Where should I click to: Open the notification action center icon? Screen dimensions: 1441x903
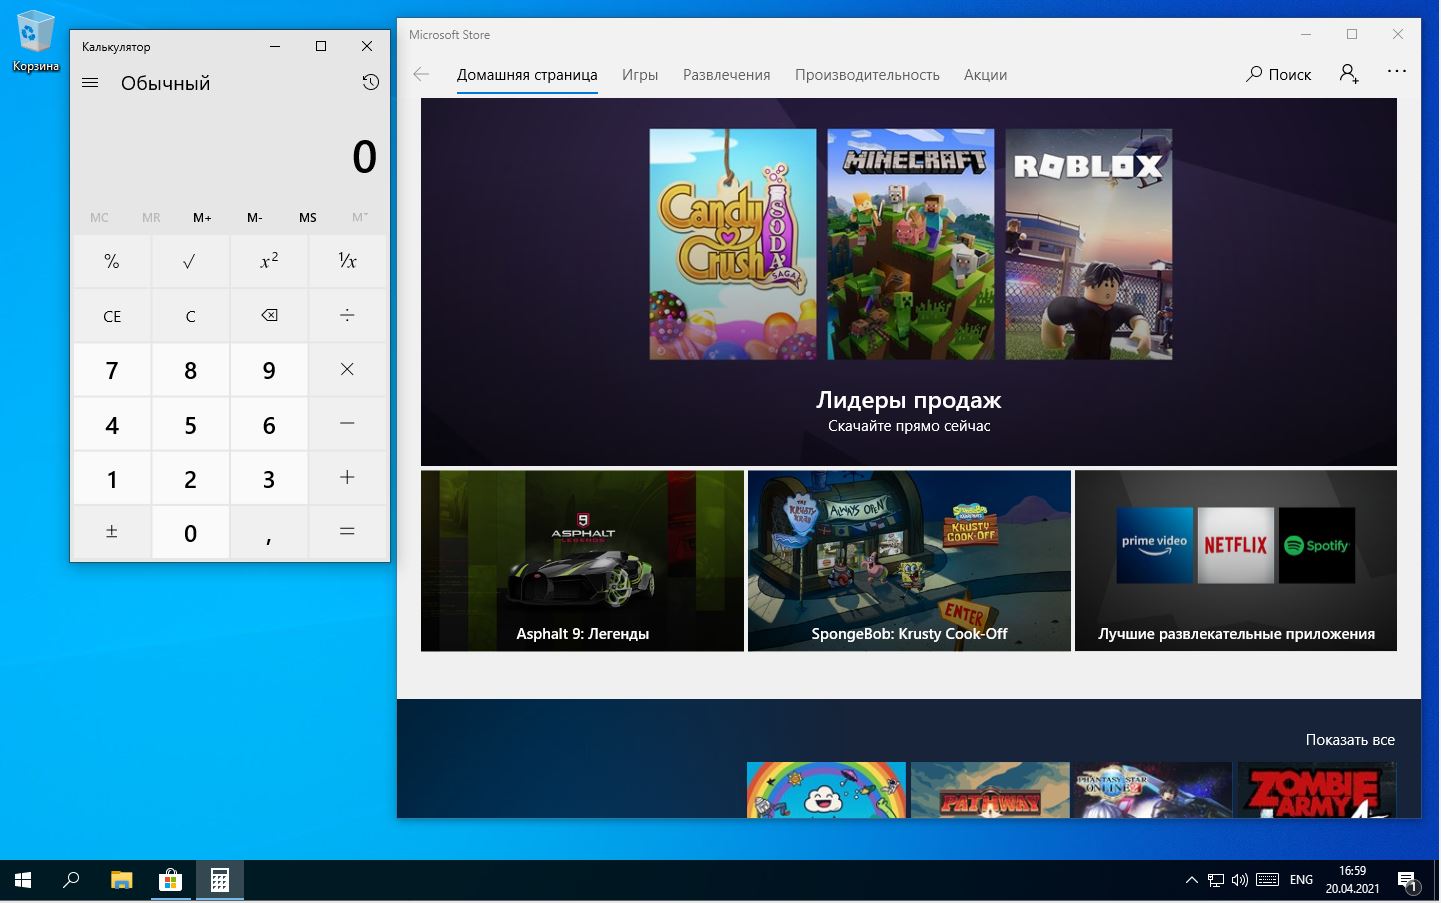point(1408,881)
